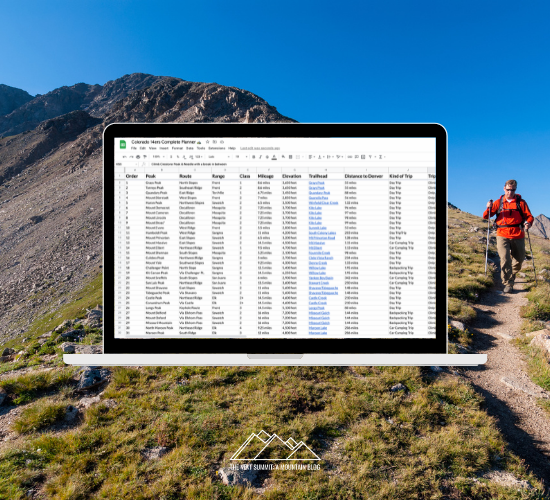Toggle strikethrough formatting in the toolbar
Image resolution: width=550 pixels, height=500 pixels.
[x=267, y=157]
